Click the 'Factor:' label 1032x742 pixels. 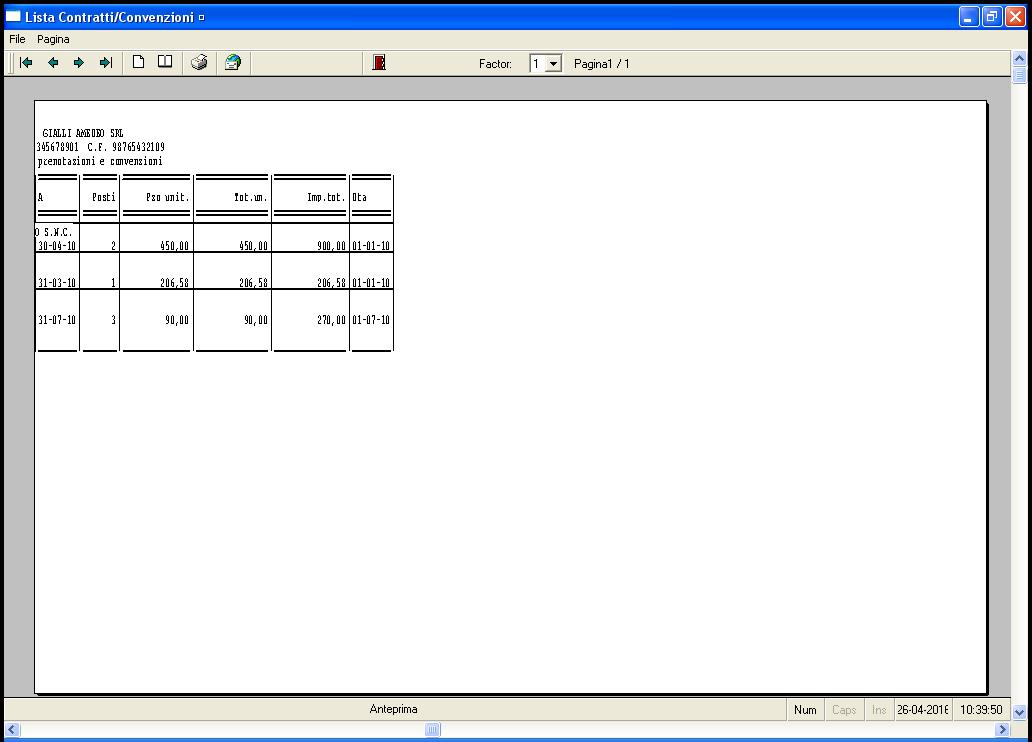tap(495, 64)
